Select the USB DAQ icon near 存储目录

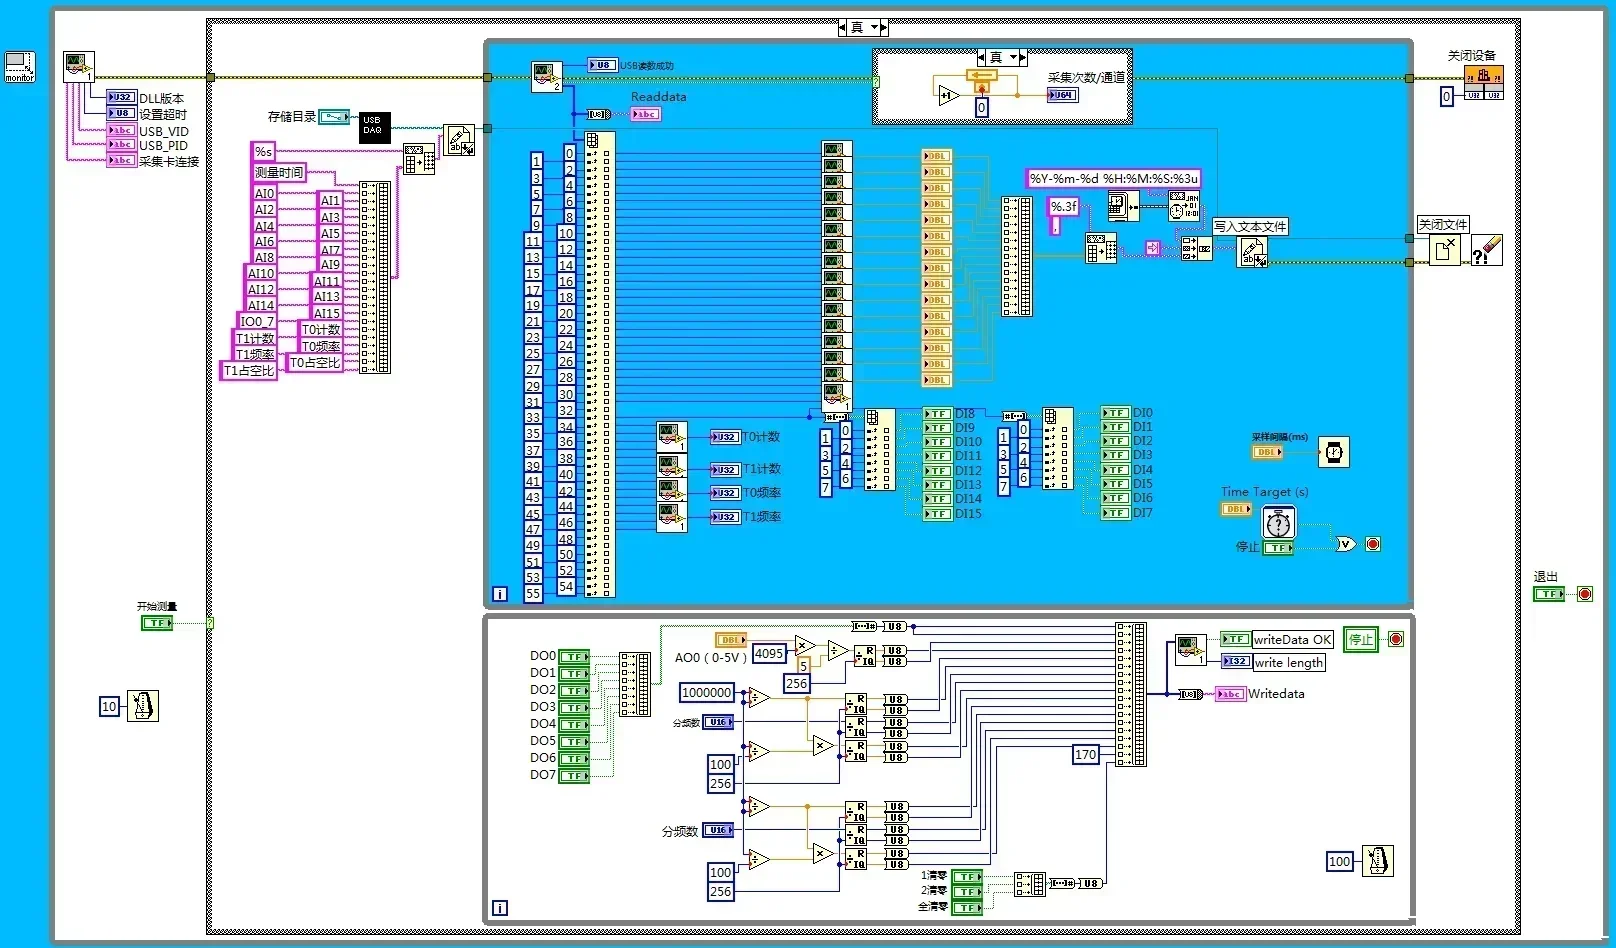click(373, 127)
